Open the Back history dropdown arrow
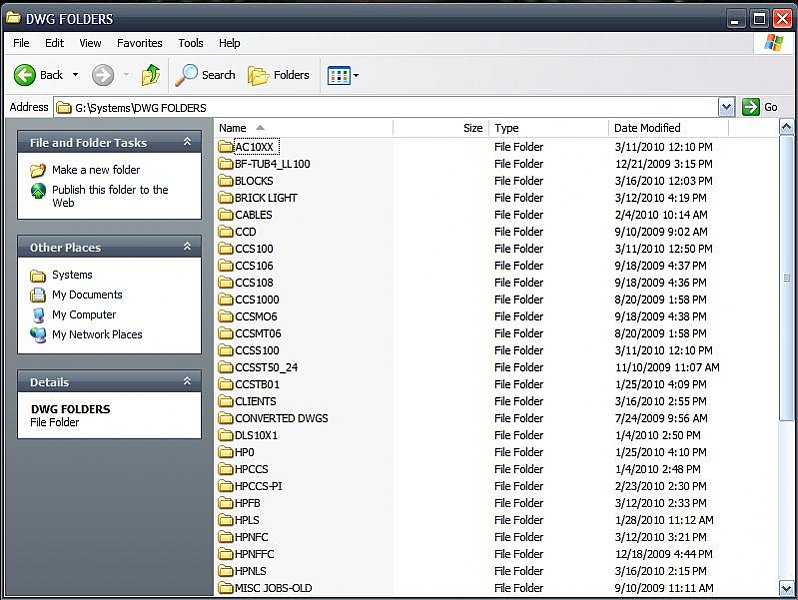Viewport: 798px width, 600px height. [75, 75]
